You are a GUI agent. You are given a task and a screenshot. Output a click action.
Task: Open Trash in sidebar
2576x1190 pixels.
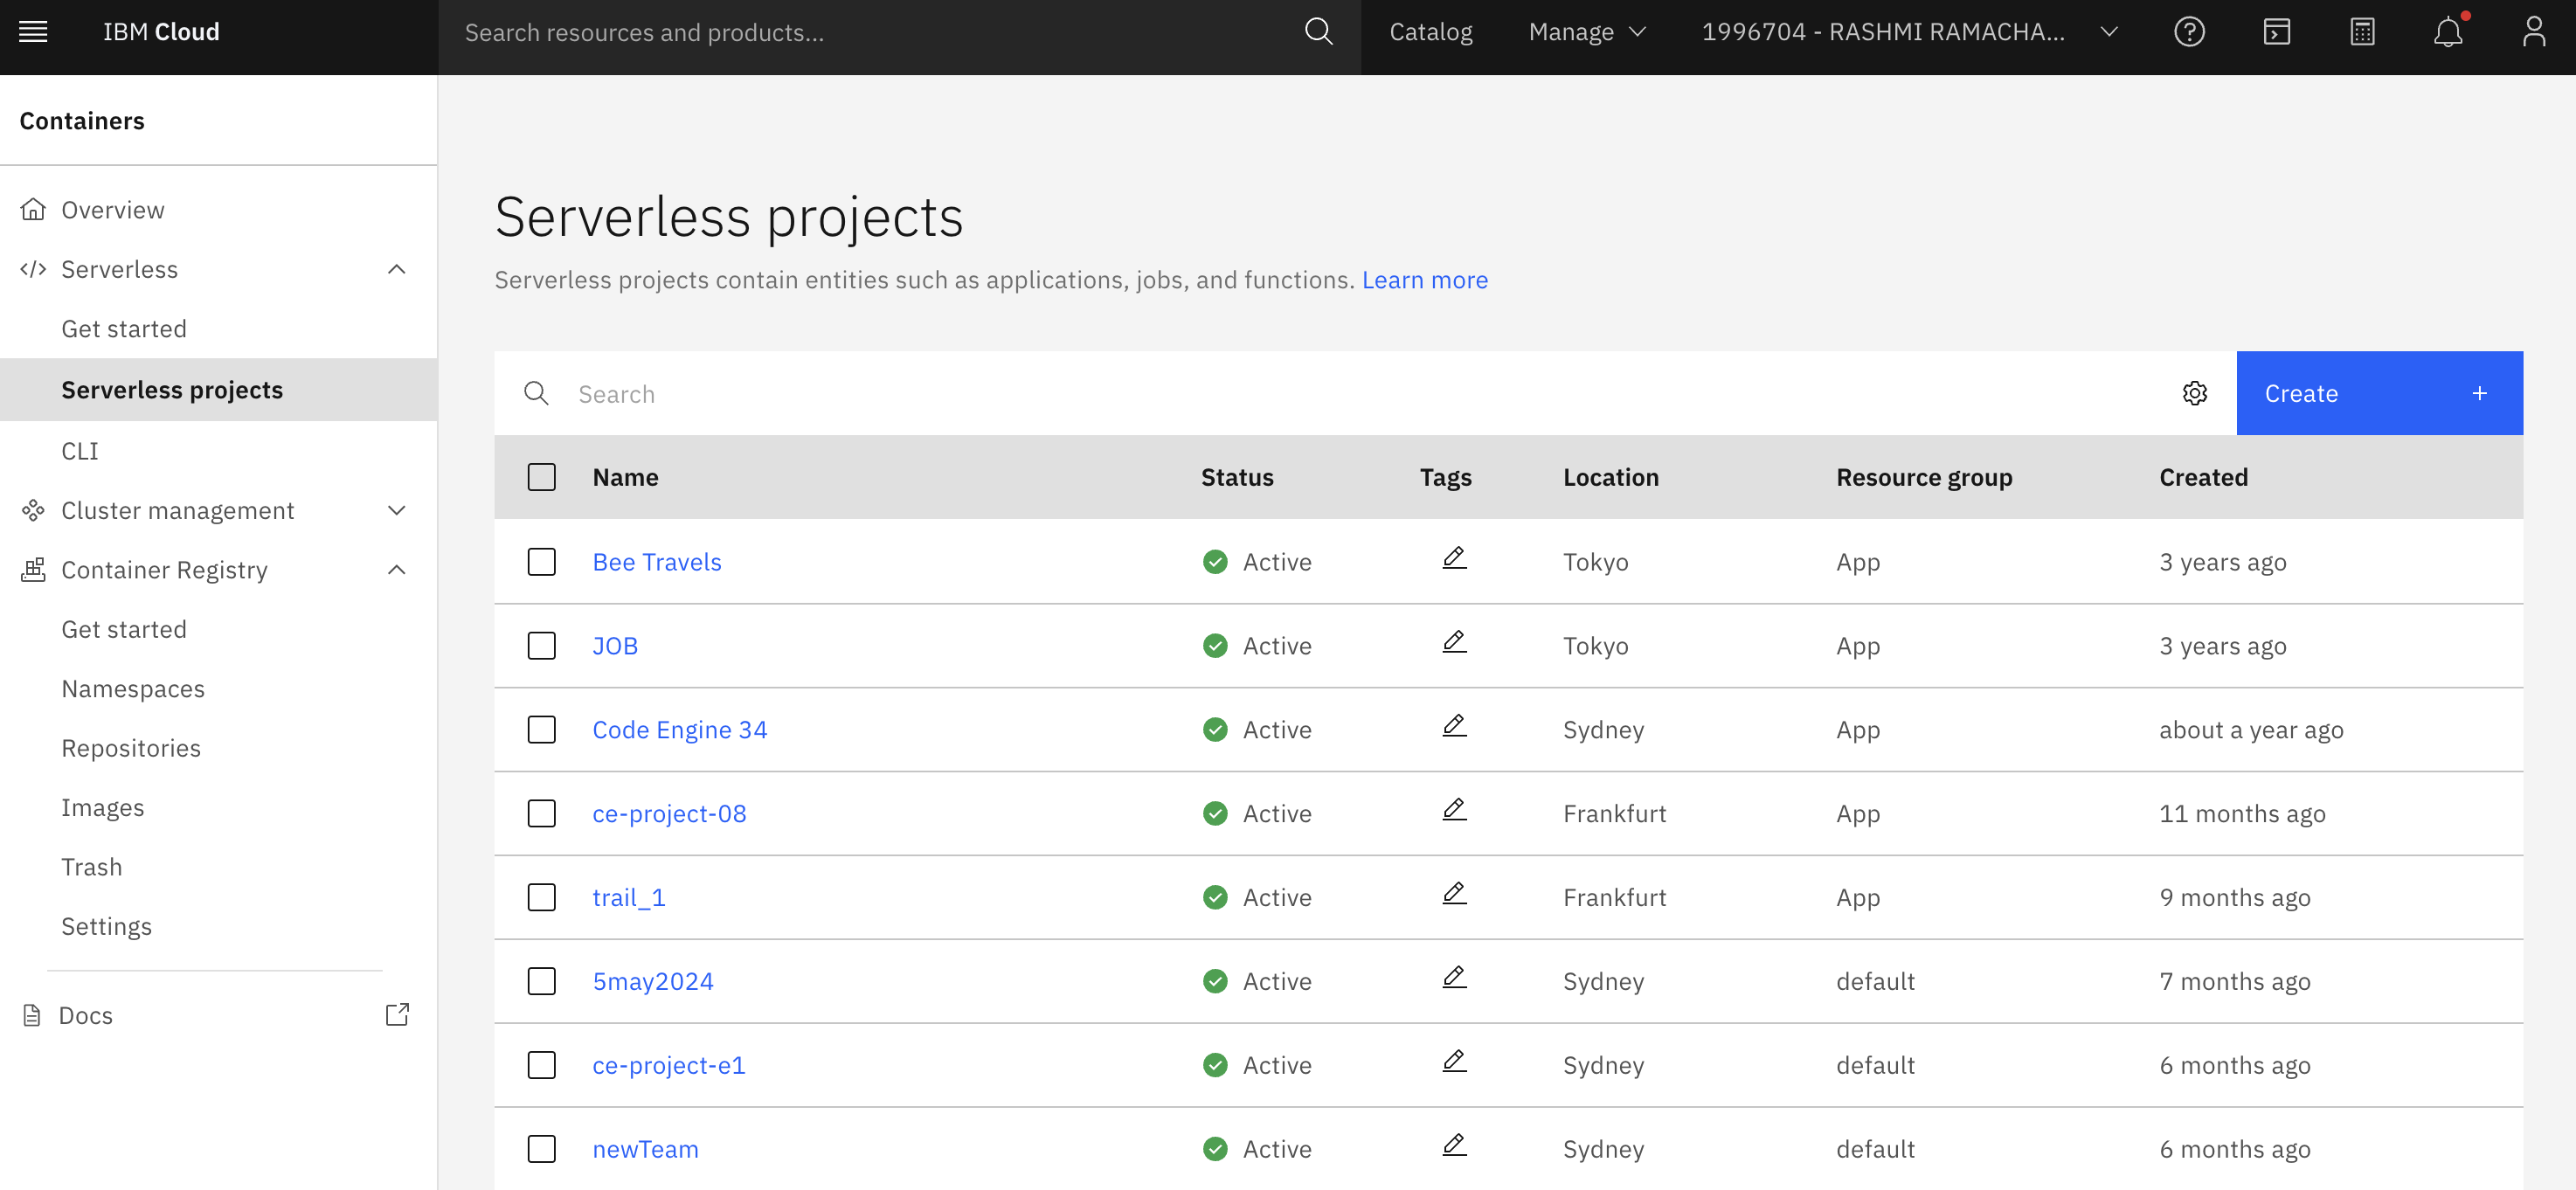click(x=92, y=867)
